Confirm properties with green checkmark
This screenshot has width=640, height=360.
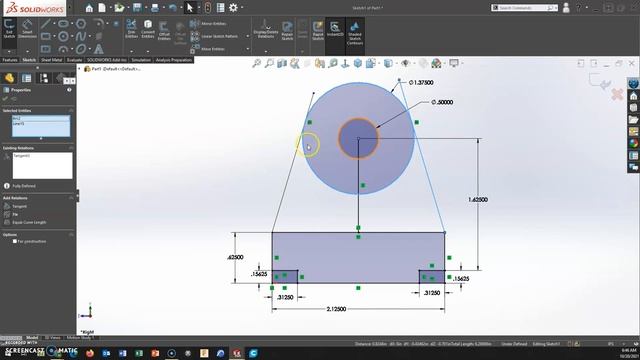pos(5,99)
